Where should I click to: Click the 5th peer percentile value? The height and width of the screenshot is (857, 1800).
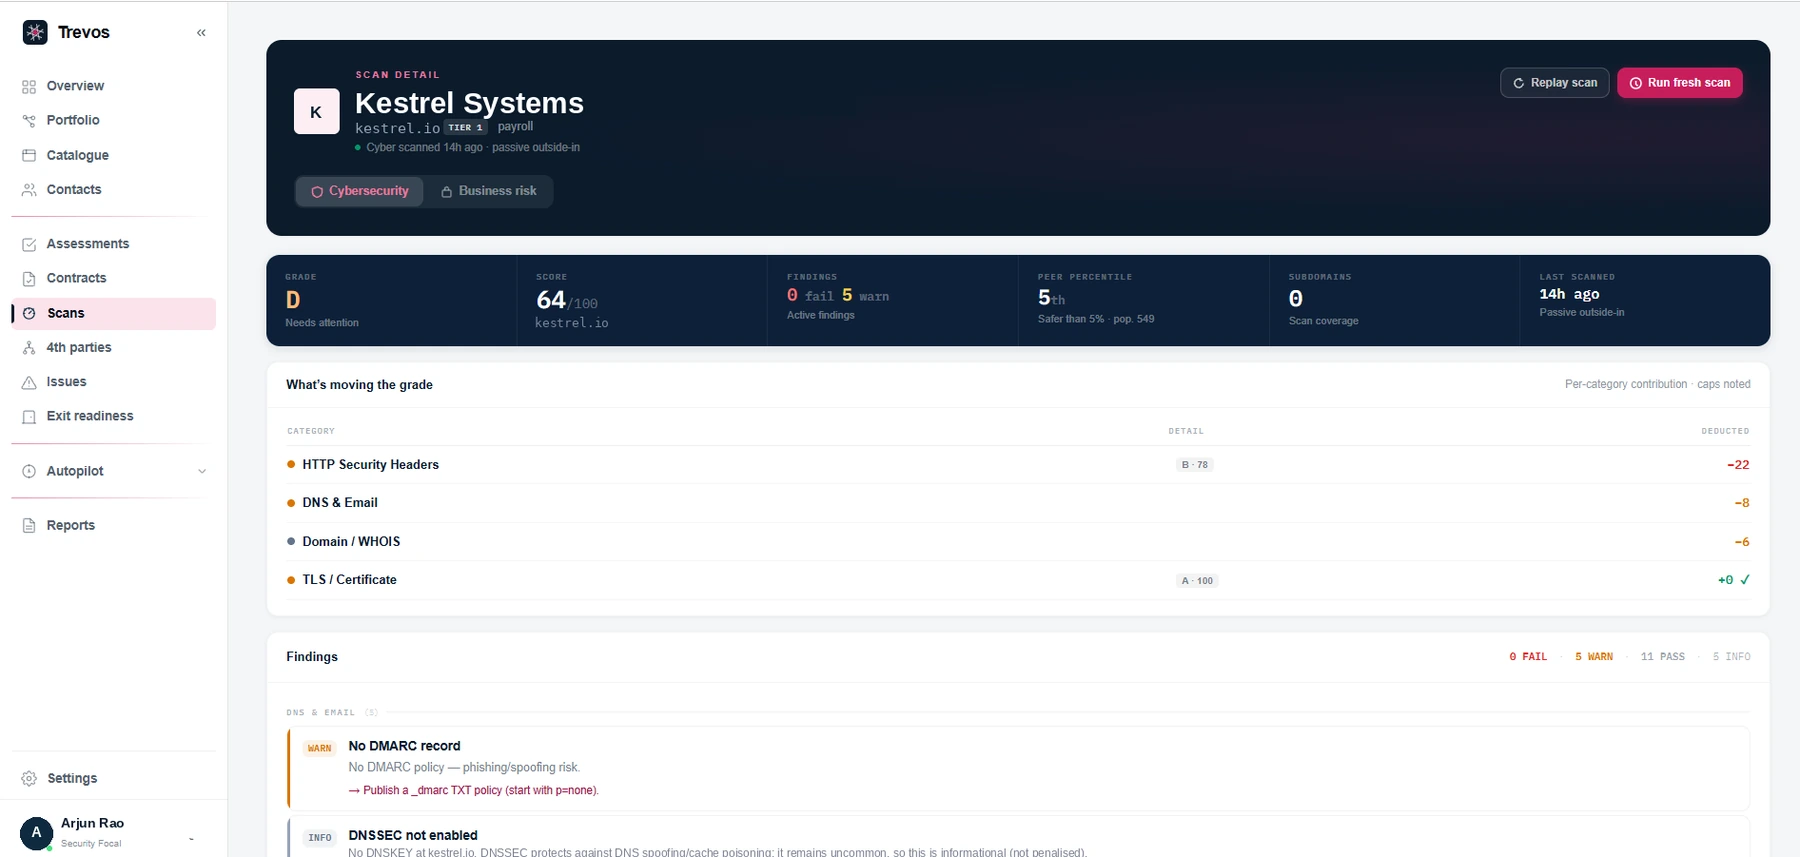[x=1051, y=298]
